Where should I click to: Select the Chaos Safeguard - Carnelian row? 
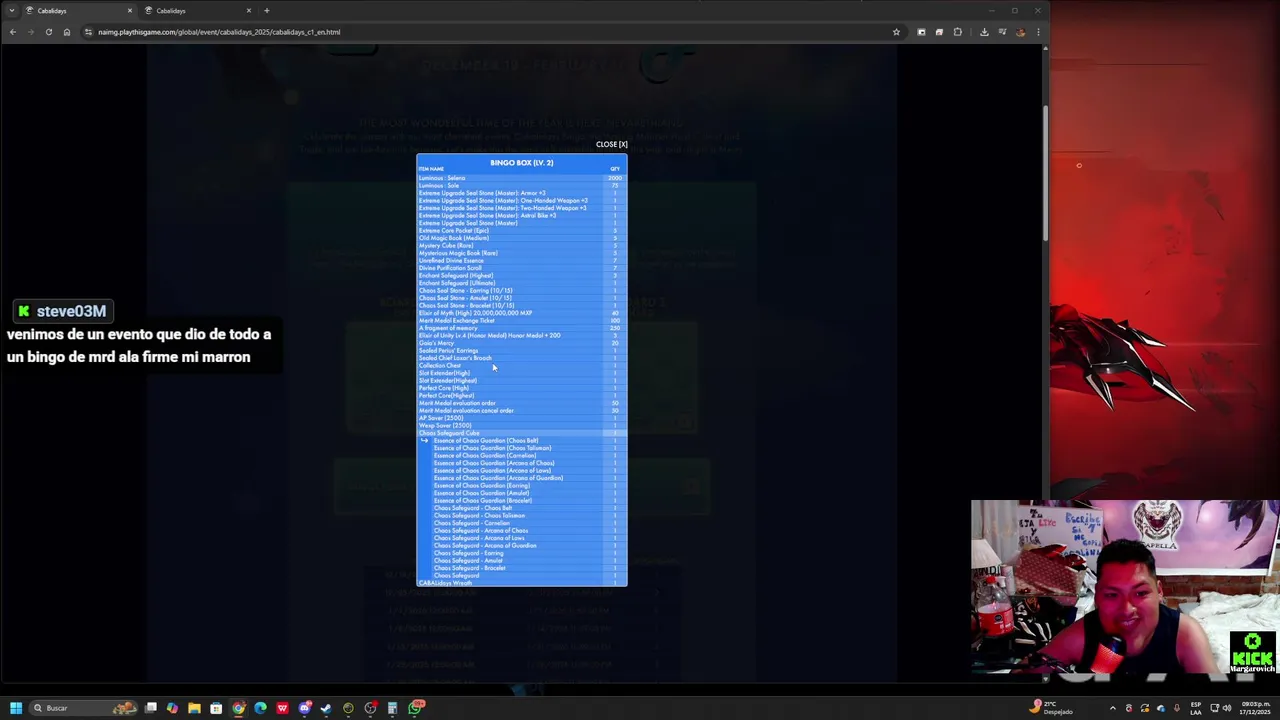coord(521,523)
